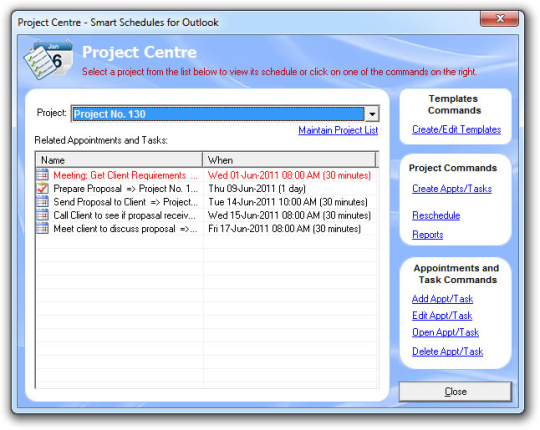Sort list by the When column header
540x430 pixels.
pyautogui.click(x=289, y=160)
